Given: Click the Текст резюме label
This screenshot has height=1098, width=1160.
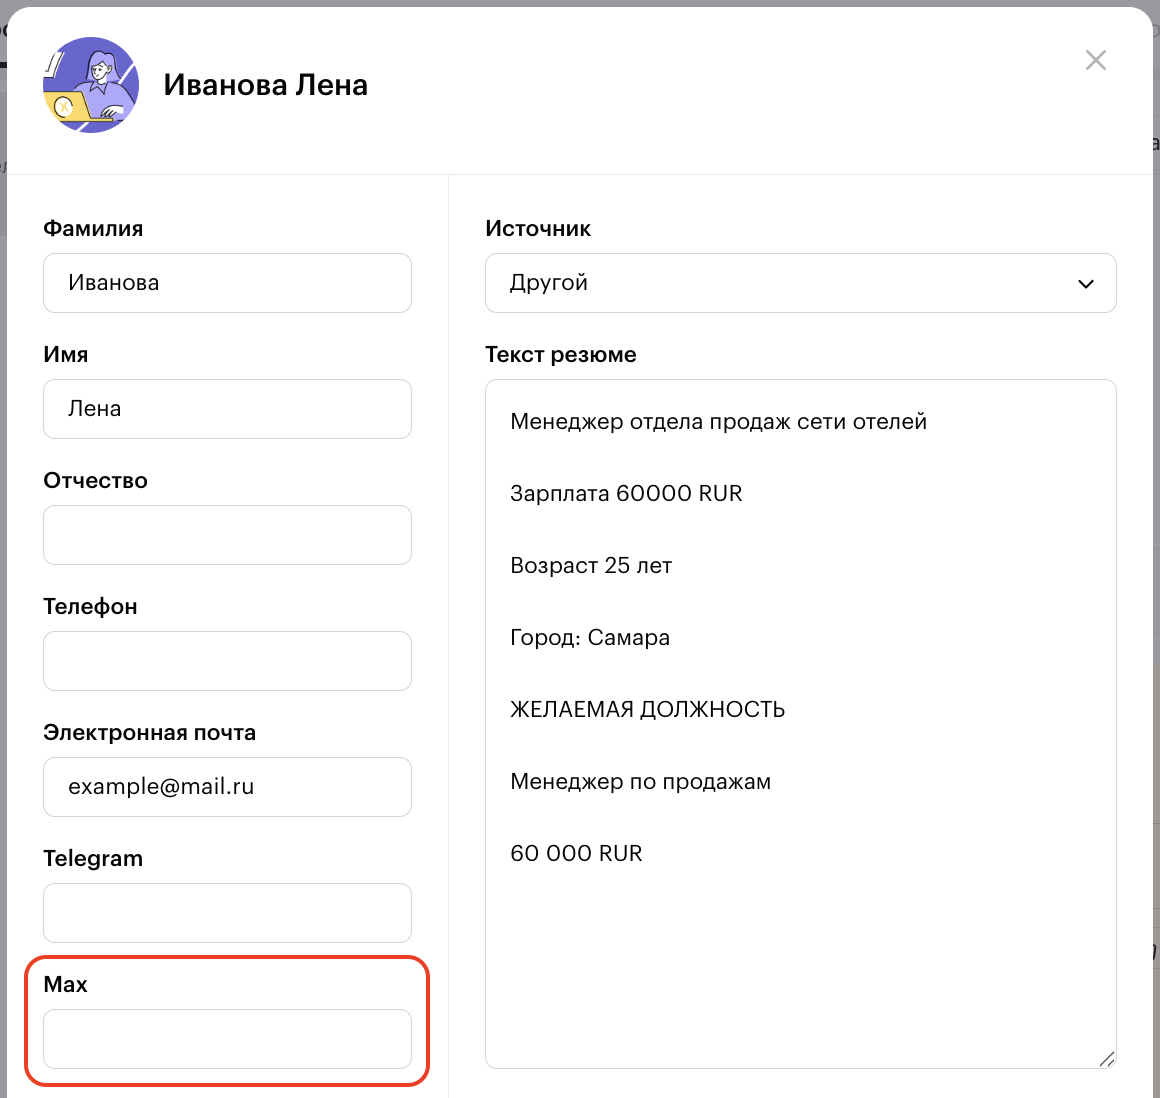Looking at the screenshot, I should click(560, 355).
